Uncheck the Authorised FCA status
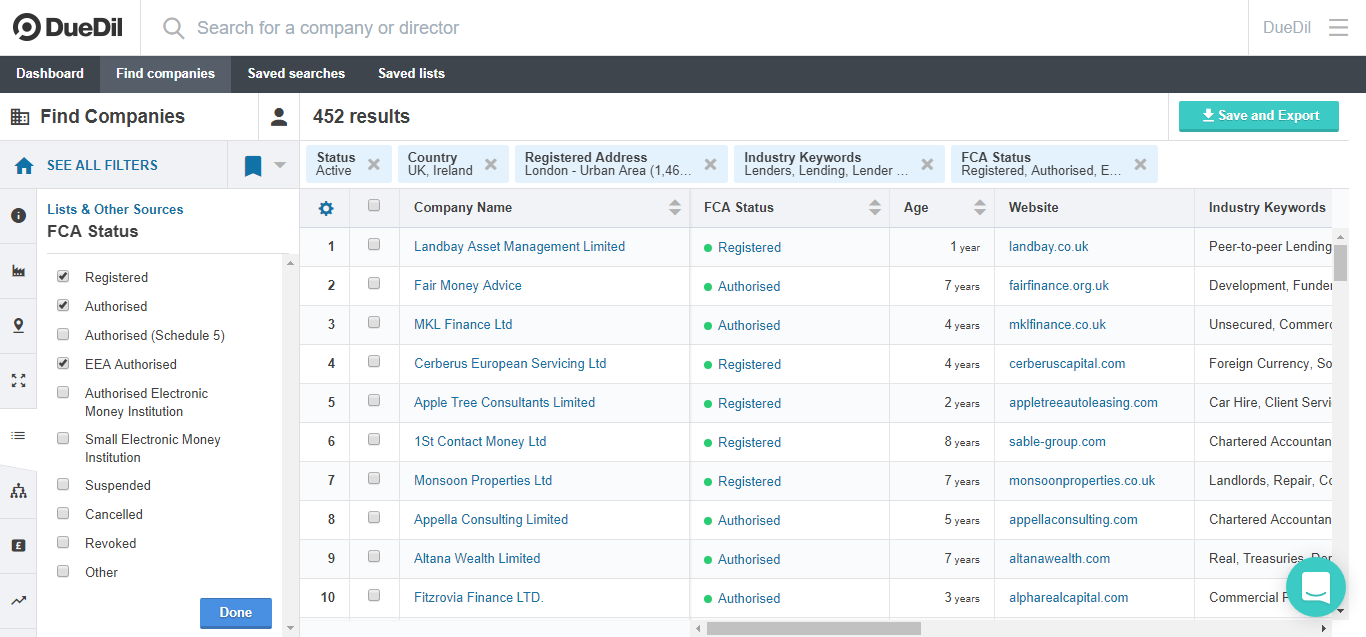 coord(63,305)
